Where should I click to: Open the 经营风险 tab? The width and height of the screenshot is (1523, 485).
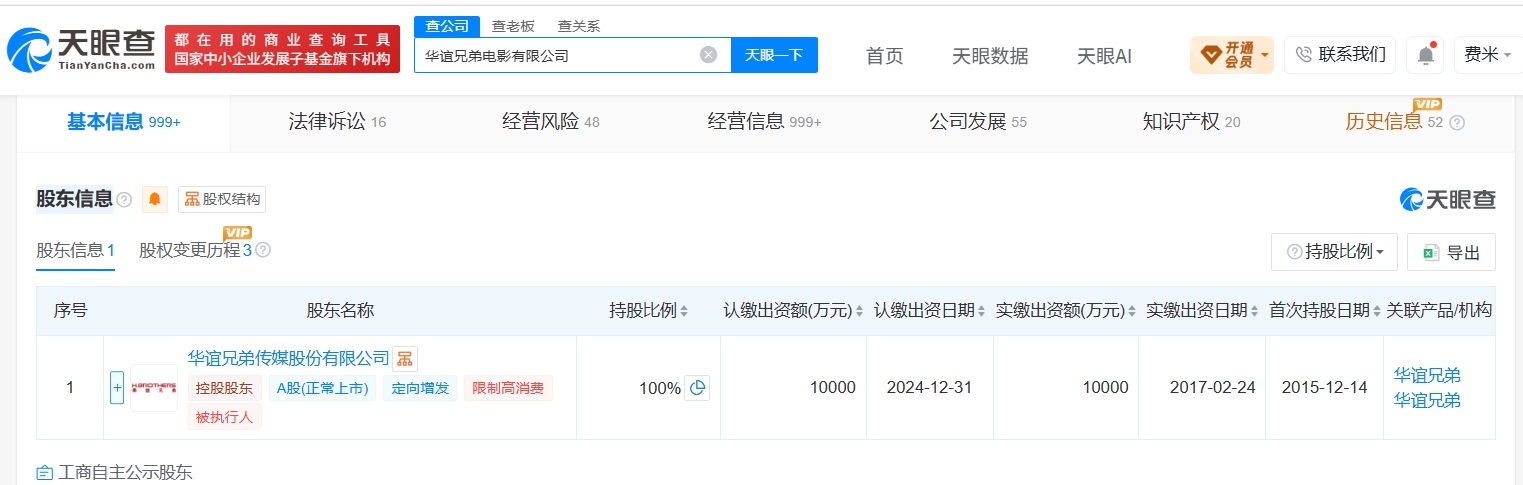550,123
